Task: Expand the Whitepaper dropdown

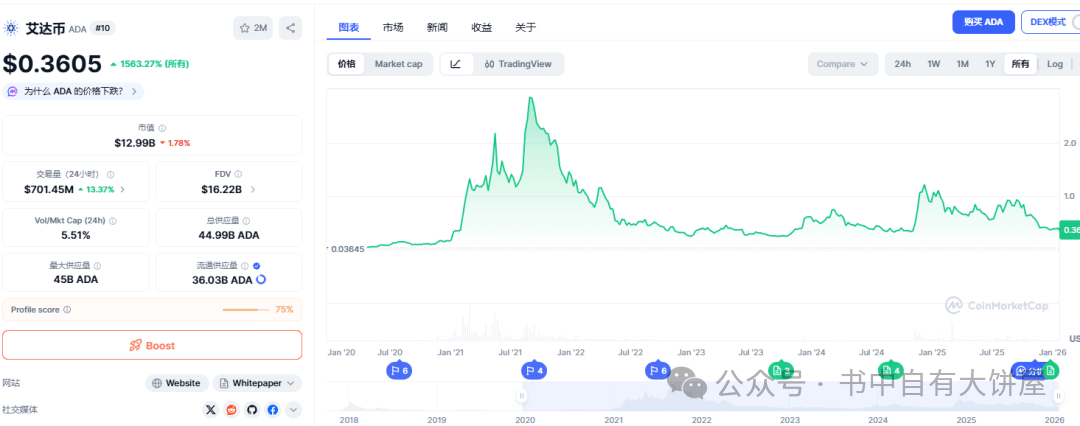Action: click(257, 383)
